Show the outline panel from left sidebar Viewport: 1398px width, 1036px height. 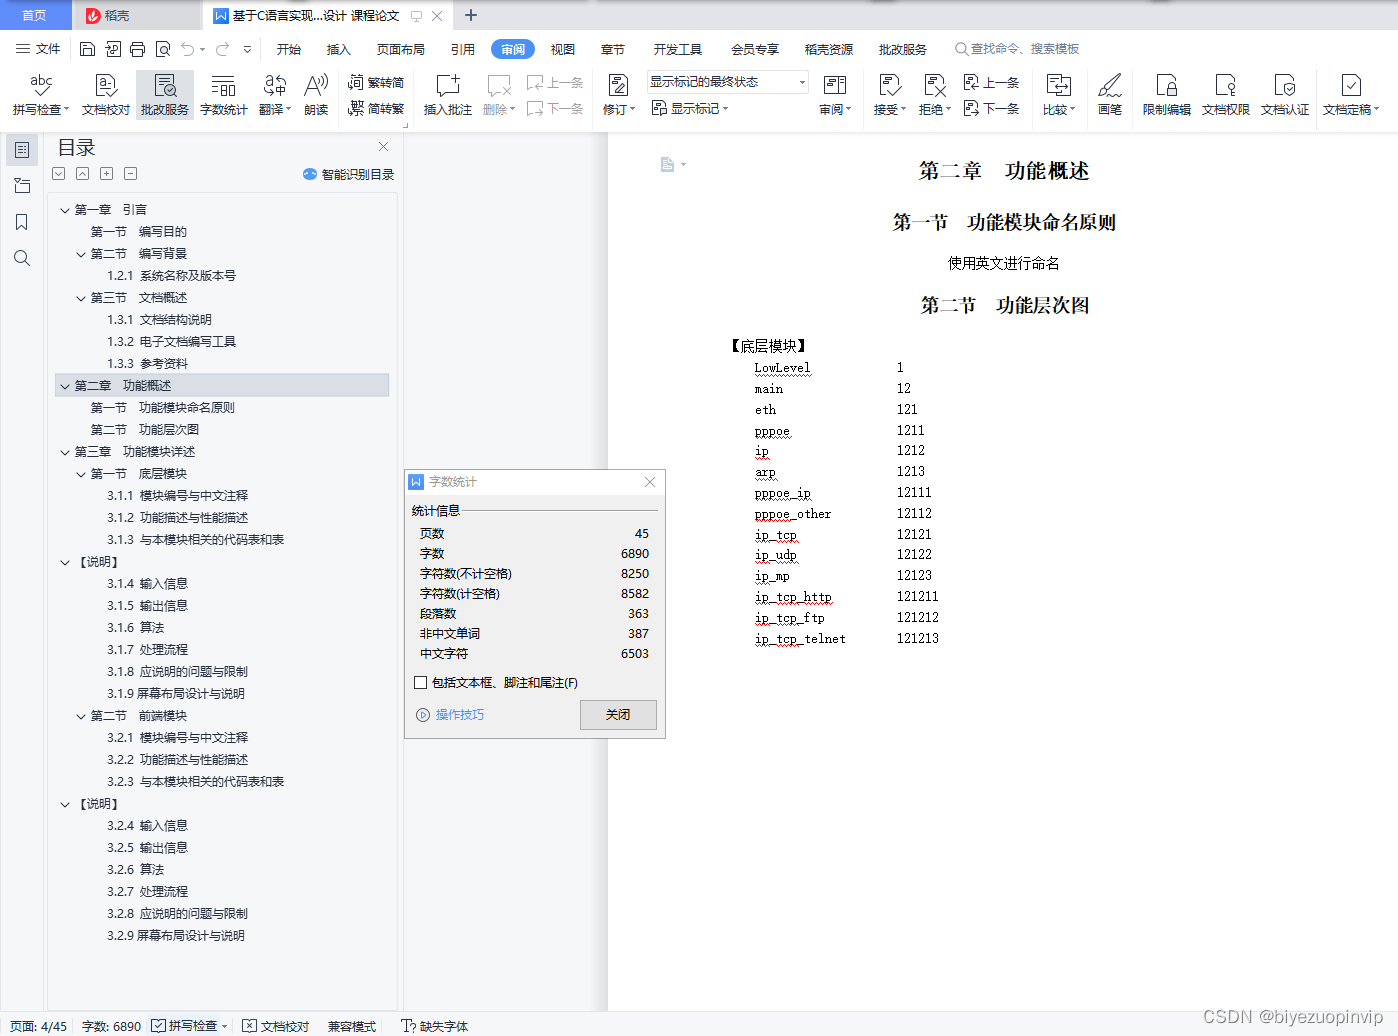tap(22, 150)
